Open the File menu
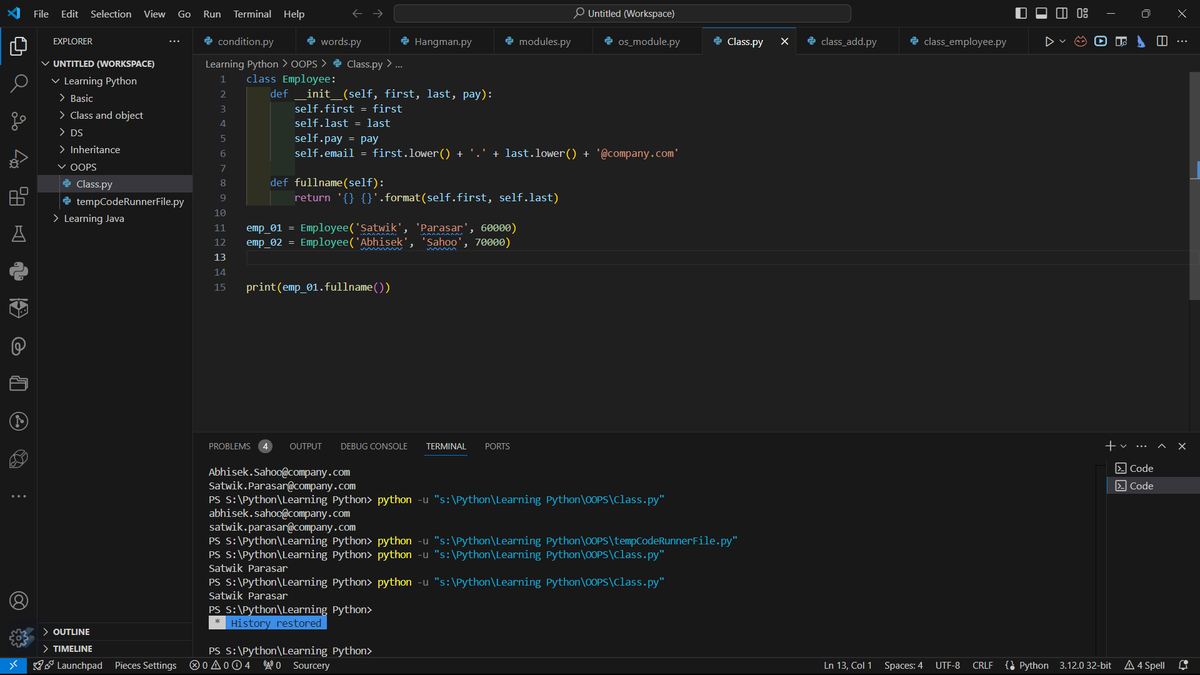This screenshot has width=1200, height=675. click(x=41, y=14)
